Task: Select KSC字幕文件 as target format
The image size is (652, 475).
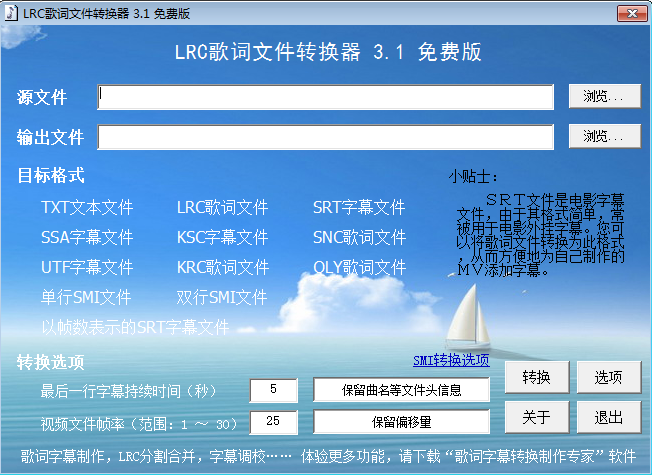Action: (x=222, y=237)
